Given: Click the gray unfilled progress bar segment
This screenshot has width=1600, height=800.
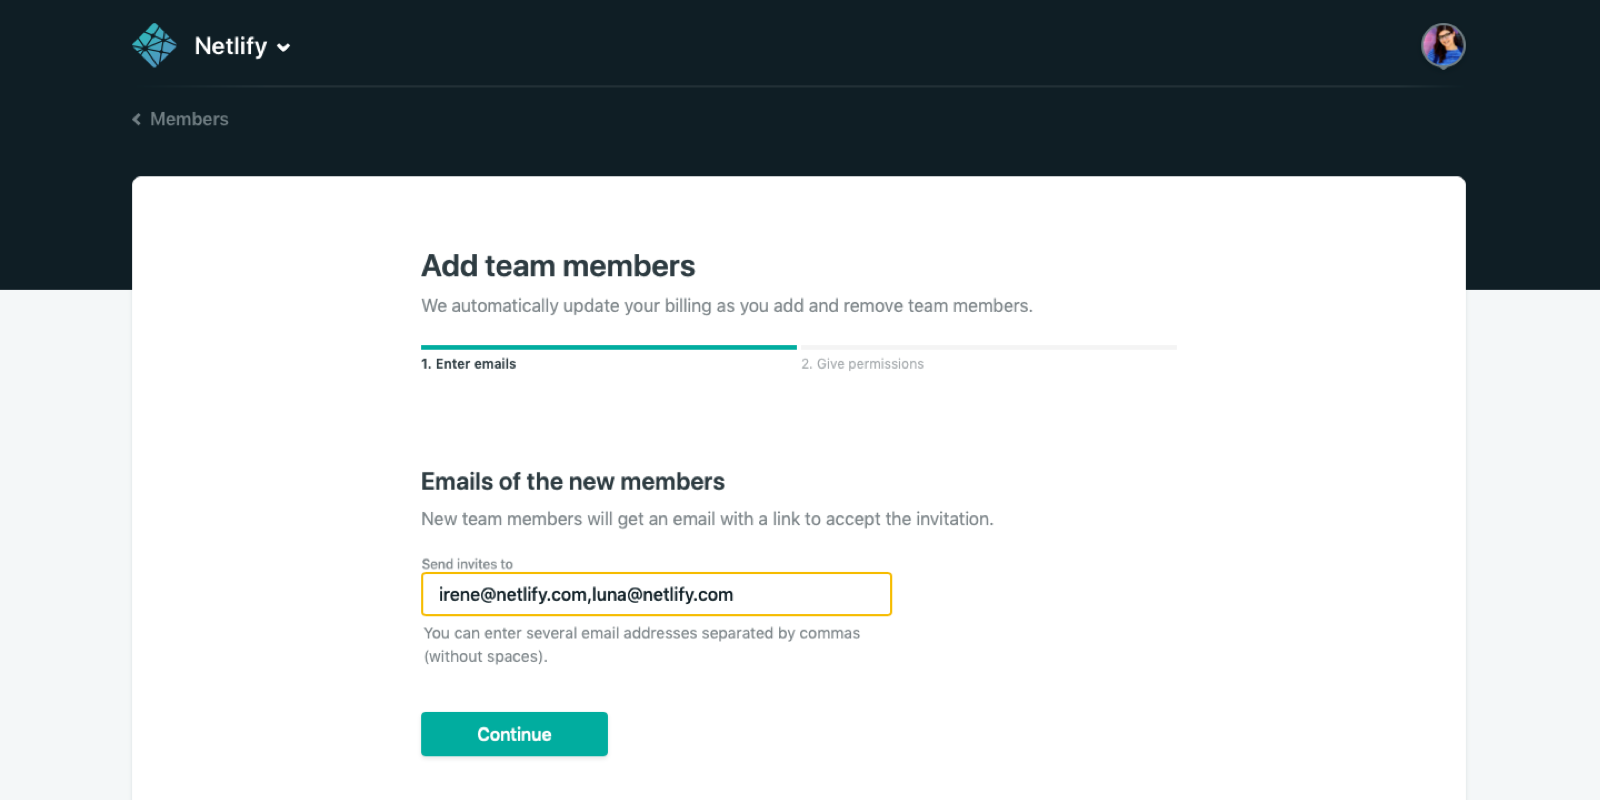Looking at the screenshot, I should tap(987, 347).
